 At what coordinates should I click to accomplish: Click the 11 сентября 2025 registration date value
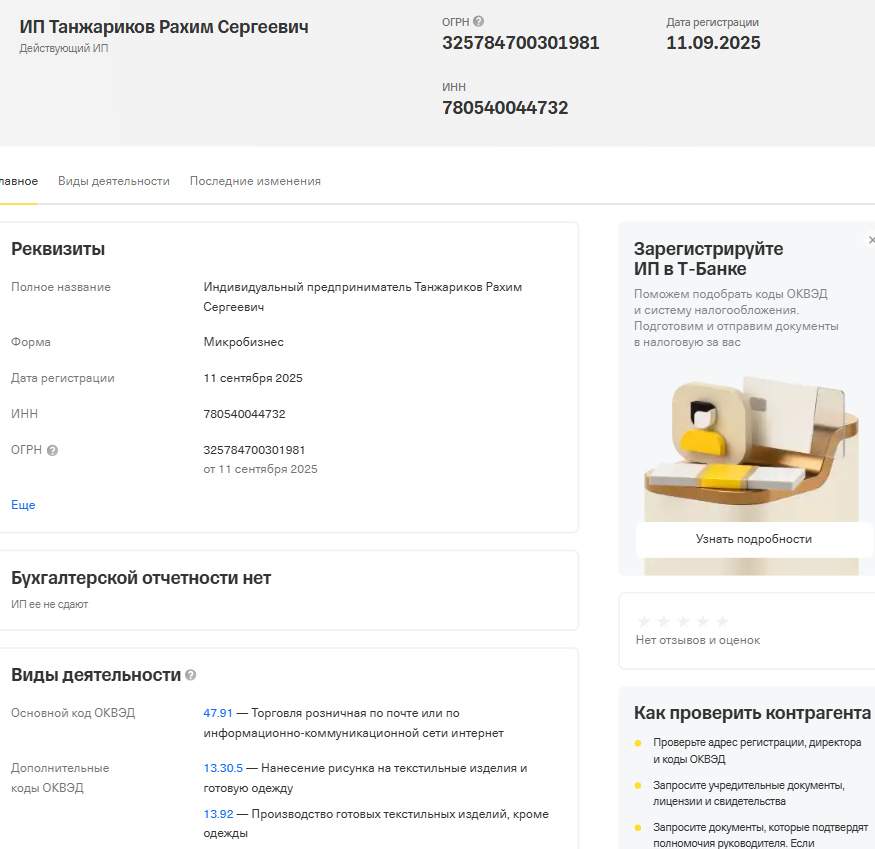click(x=253, y=378)
